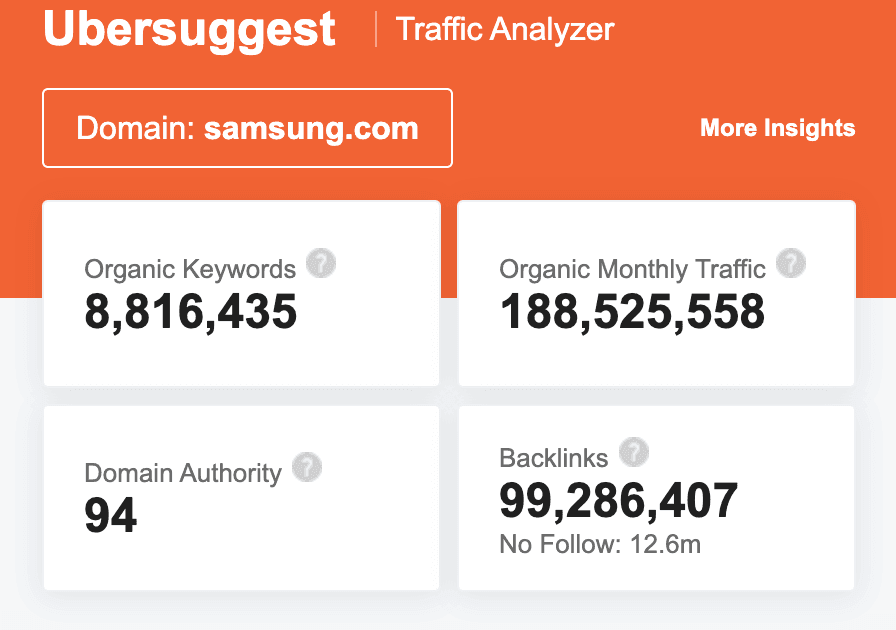Click the Domain Authority question mark icon

(x=307, y=467)
